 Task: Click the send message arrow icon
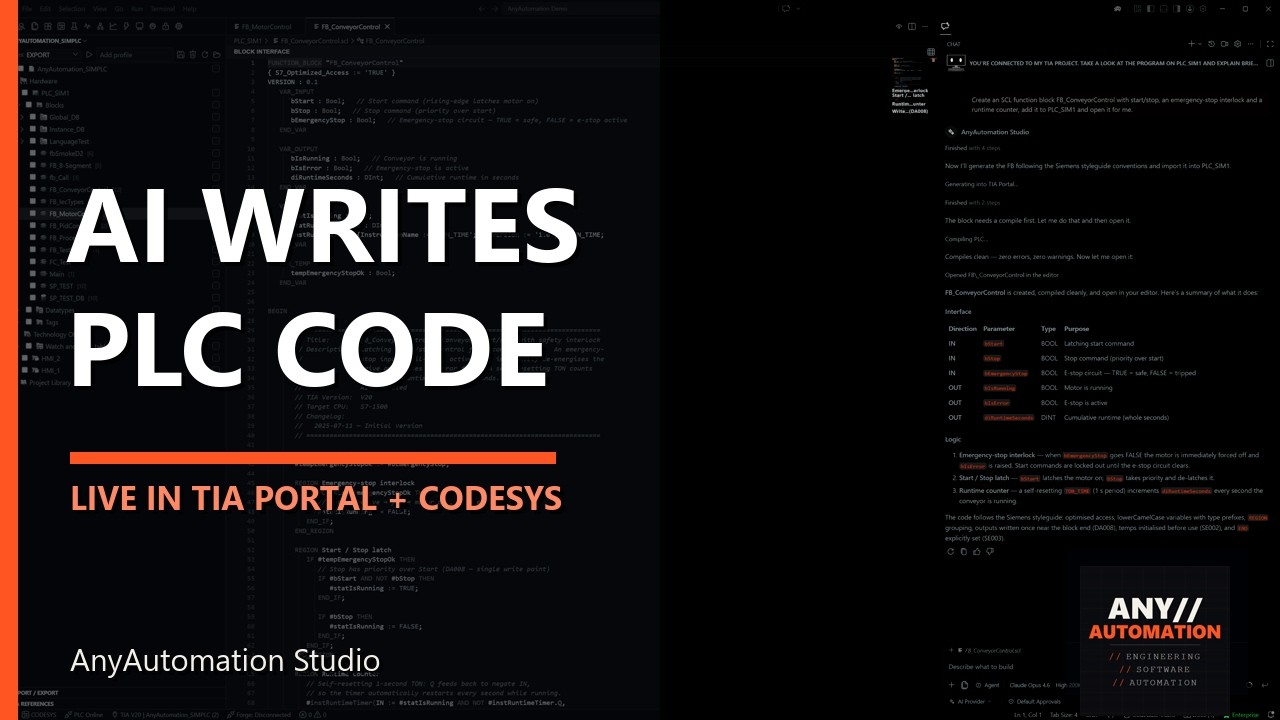1266,685
